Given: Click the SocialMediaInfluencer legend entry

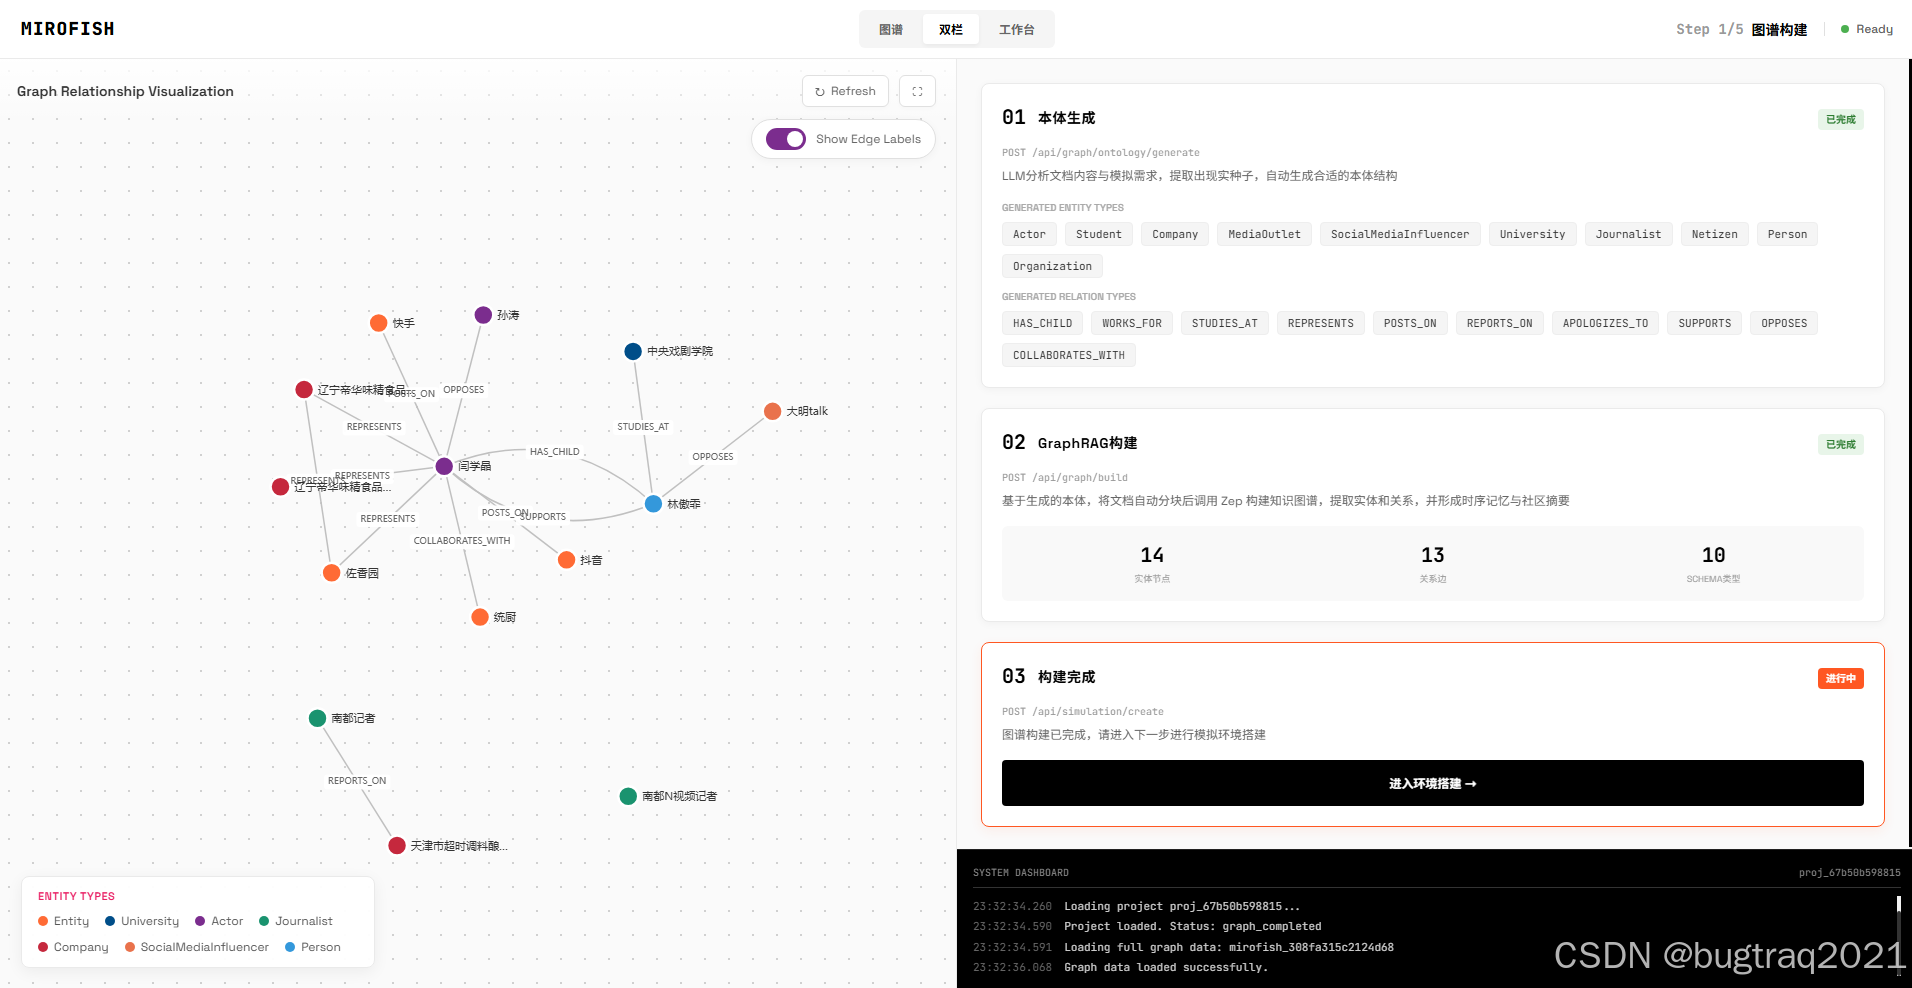Looking at the screenshot, I should (x=197, y=947).
